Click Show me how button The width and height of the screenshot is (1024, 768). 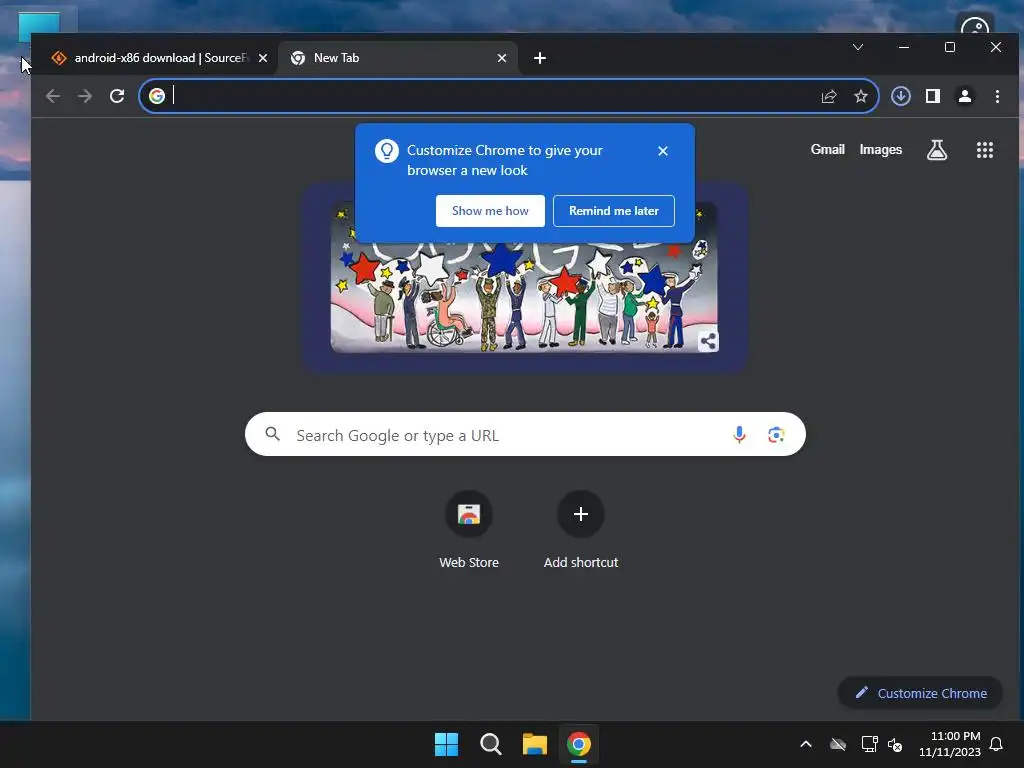pos(490,211)
